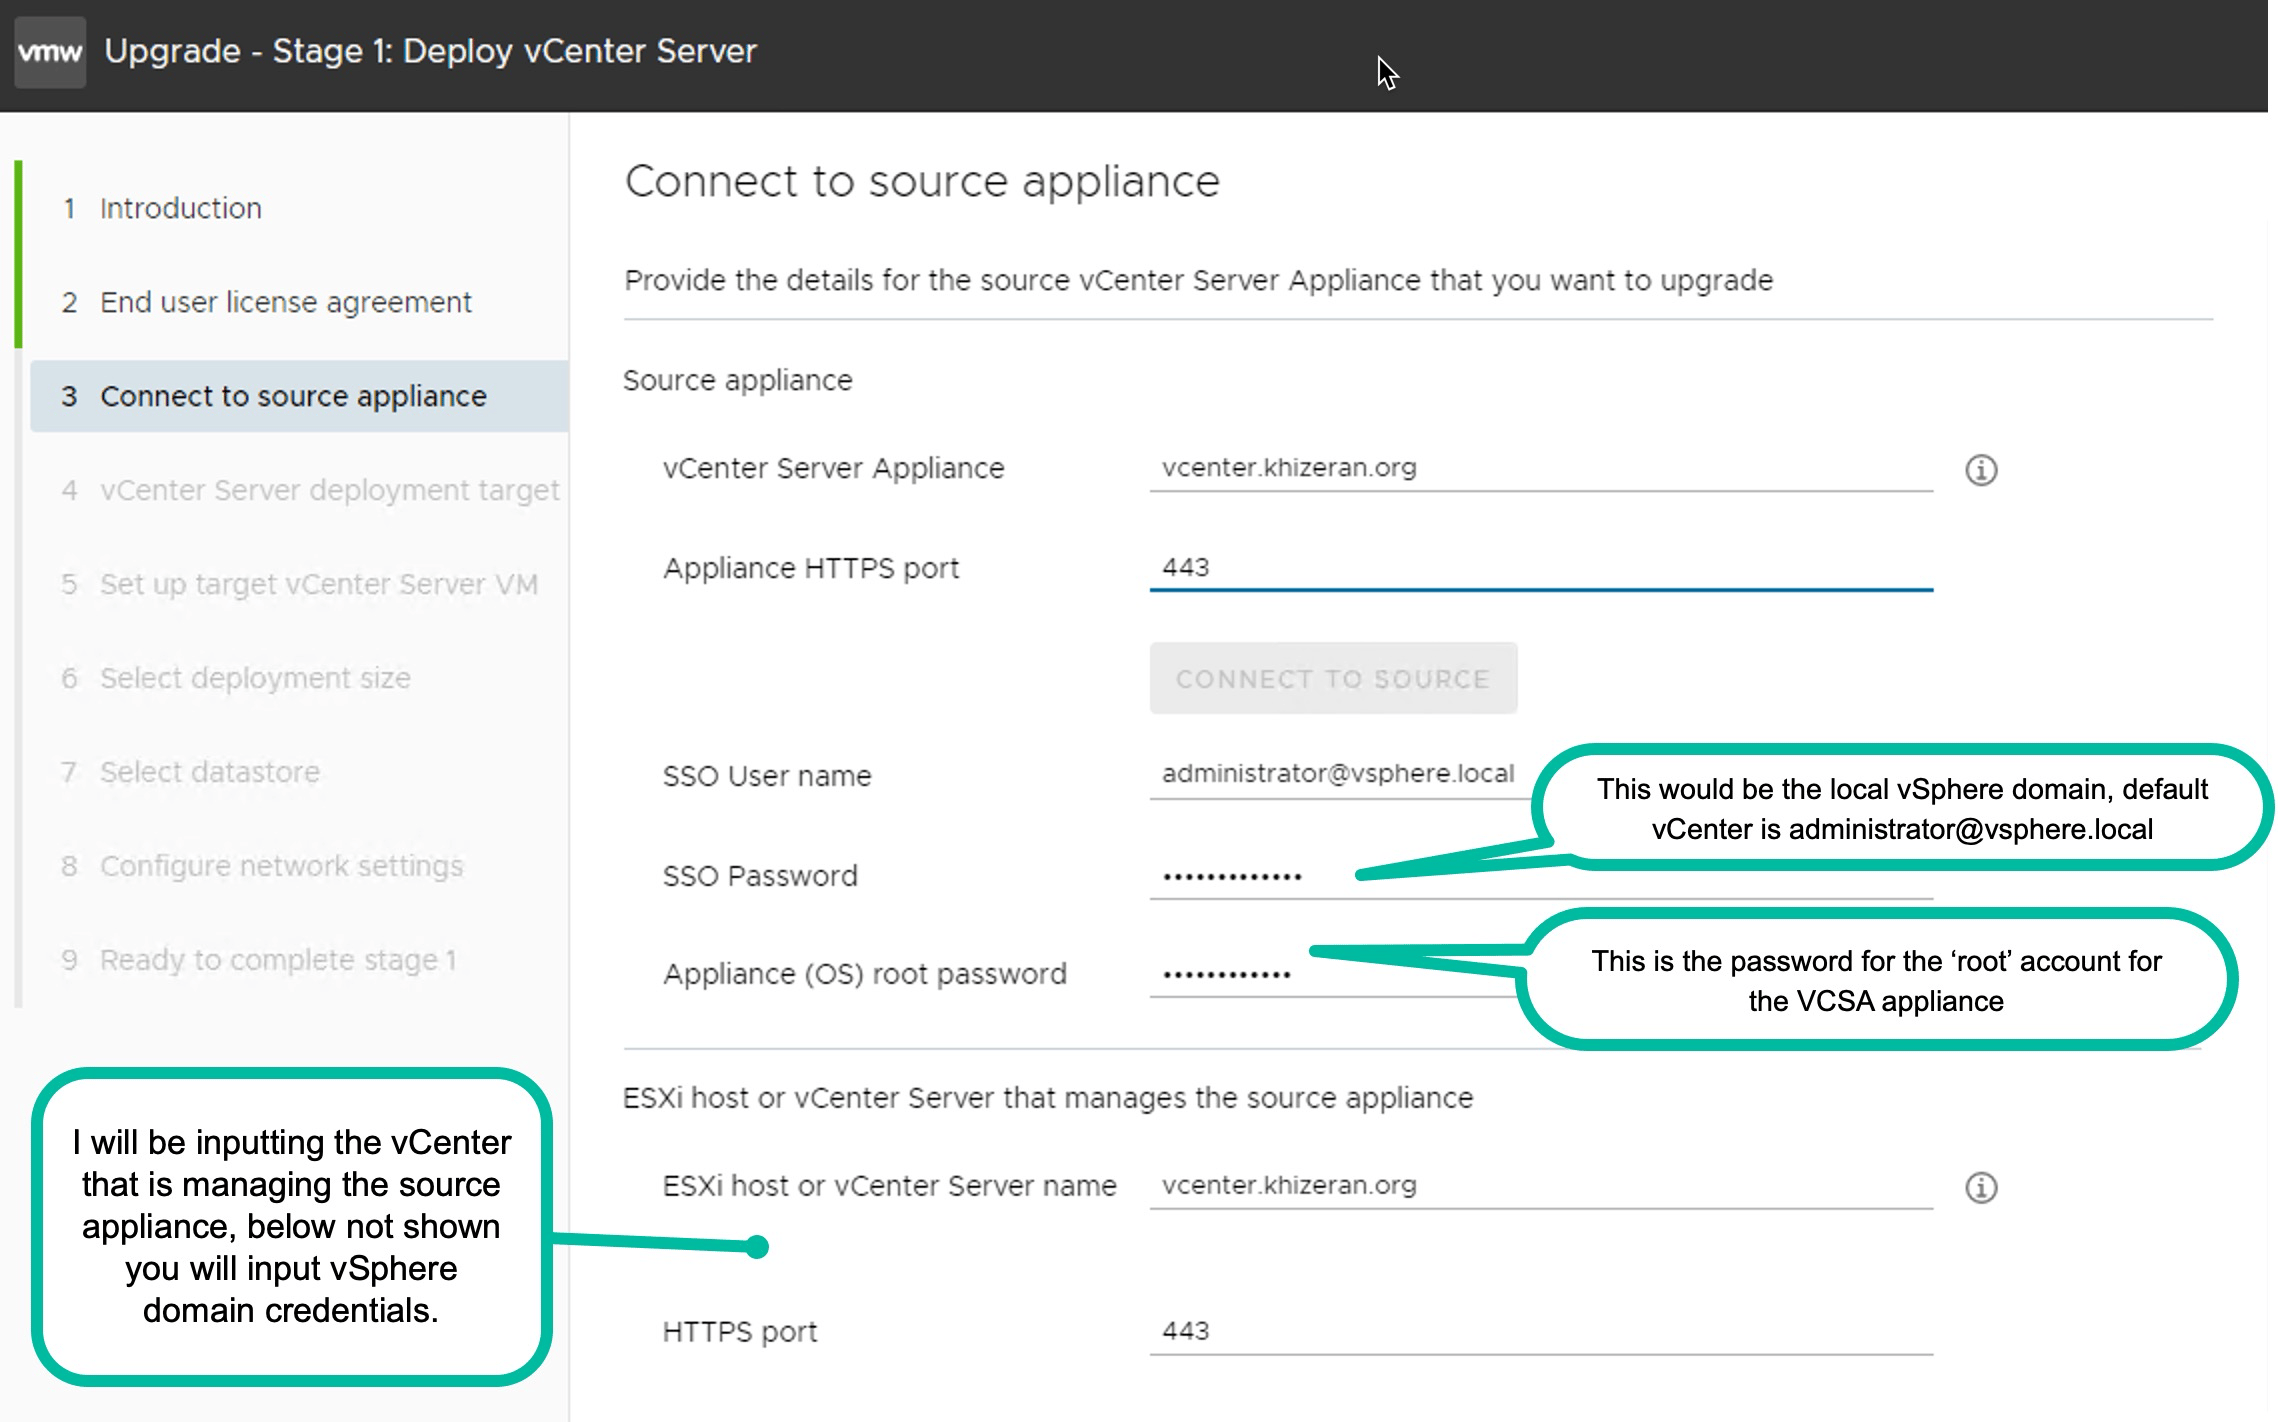Focus the vCenter Server Appliance hostname field
The height and width of the screenshot is (1422, 2278).
click(1540, 468)
